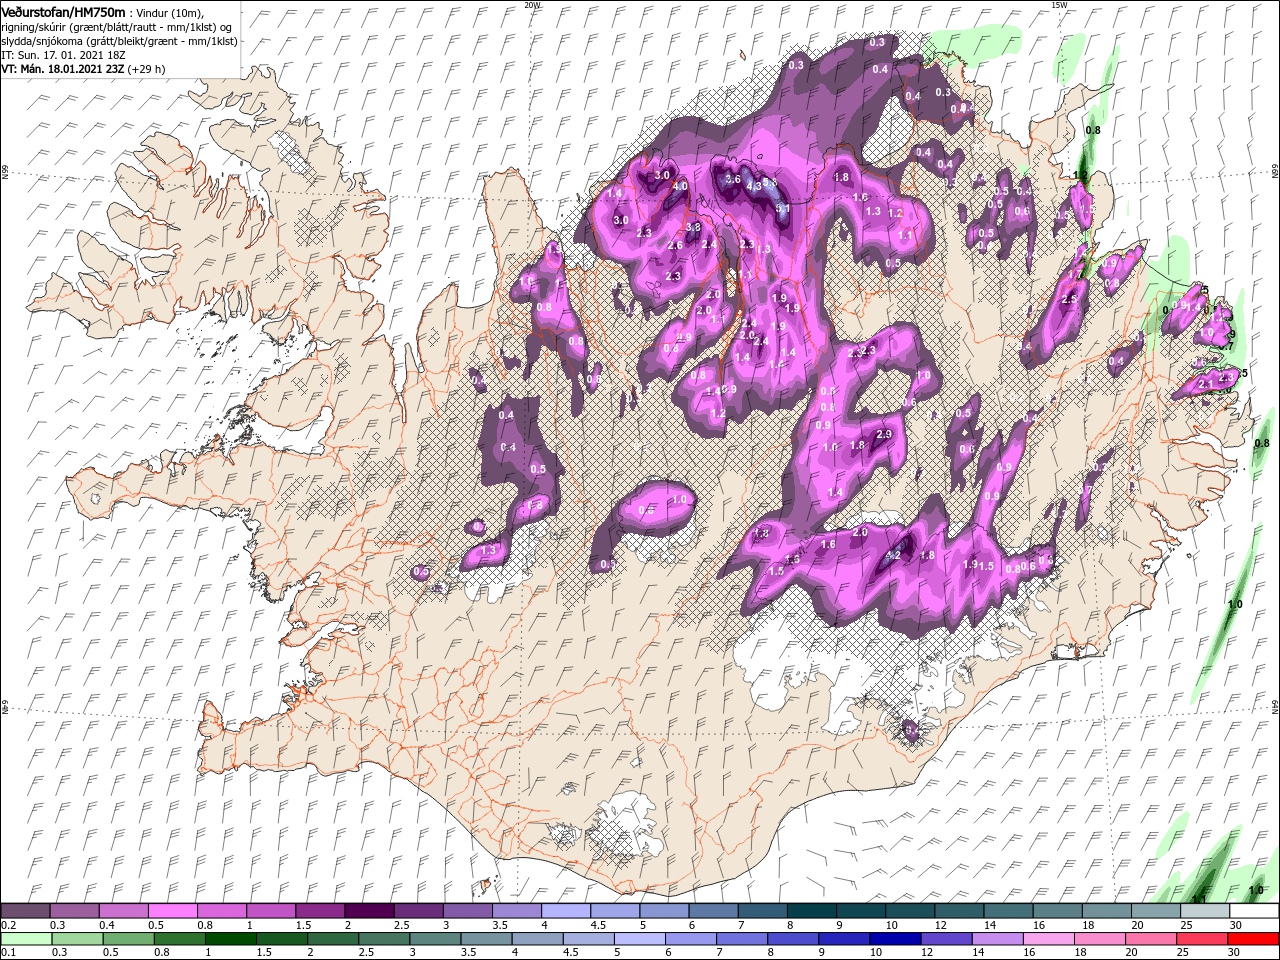The height and width of the screenshot is (960, 1280).
Task: Click the pale green 0.1 swatch in the lower rain legend row
Action: pyautogui.click(x=26, y=938)
